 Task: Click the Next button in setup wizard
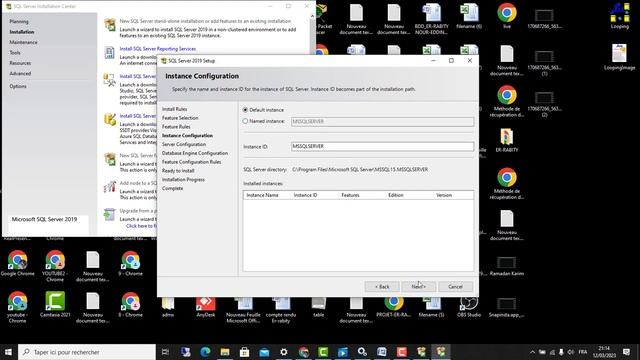pyautogui.click(x=418, y=287)
